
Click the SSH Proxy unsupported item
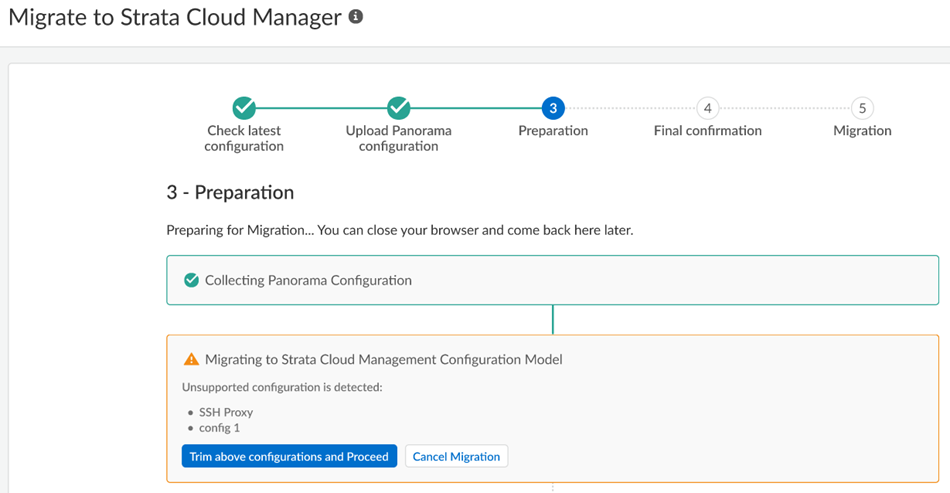pos(226,412)
